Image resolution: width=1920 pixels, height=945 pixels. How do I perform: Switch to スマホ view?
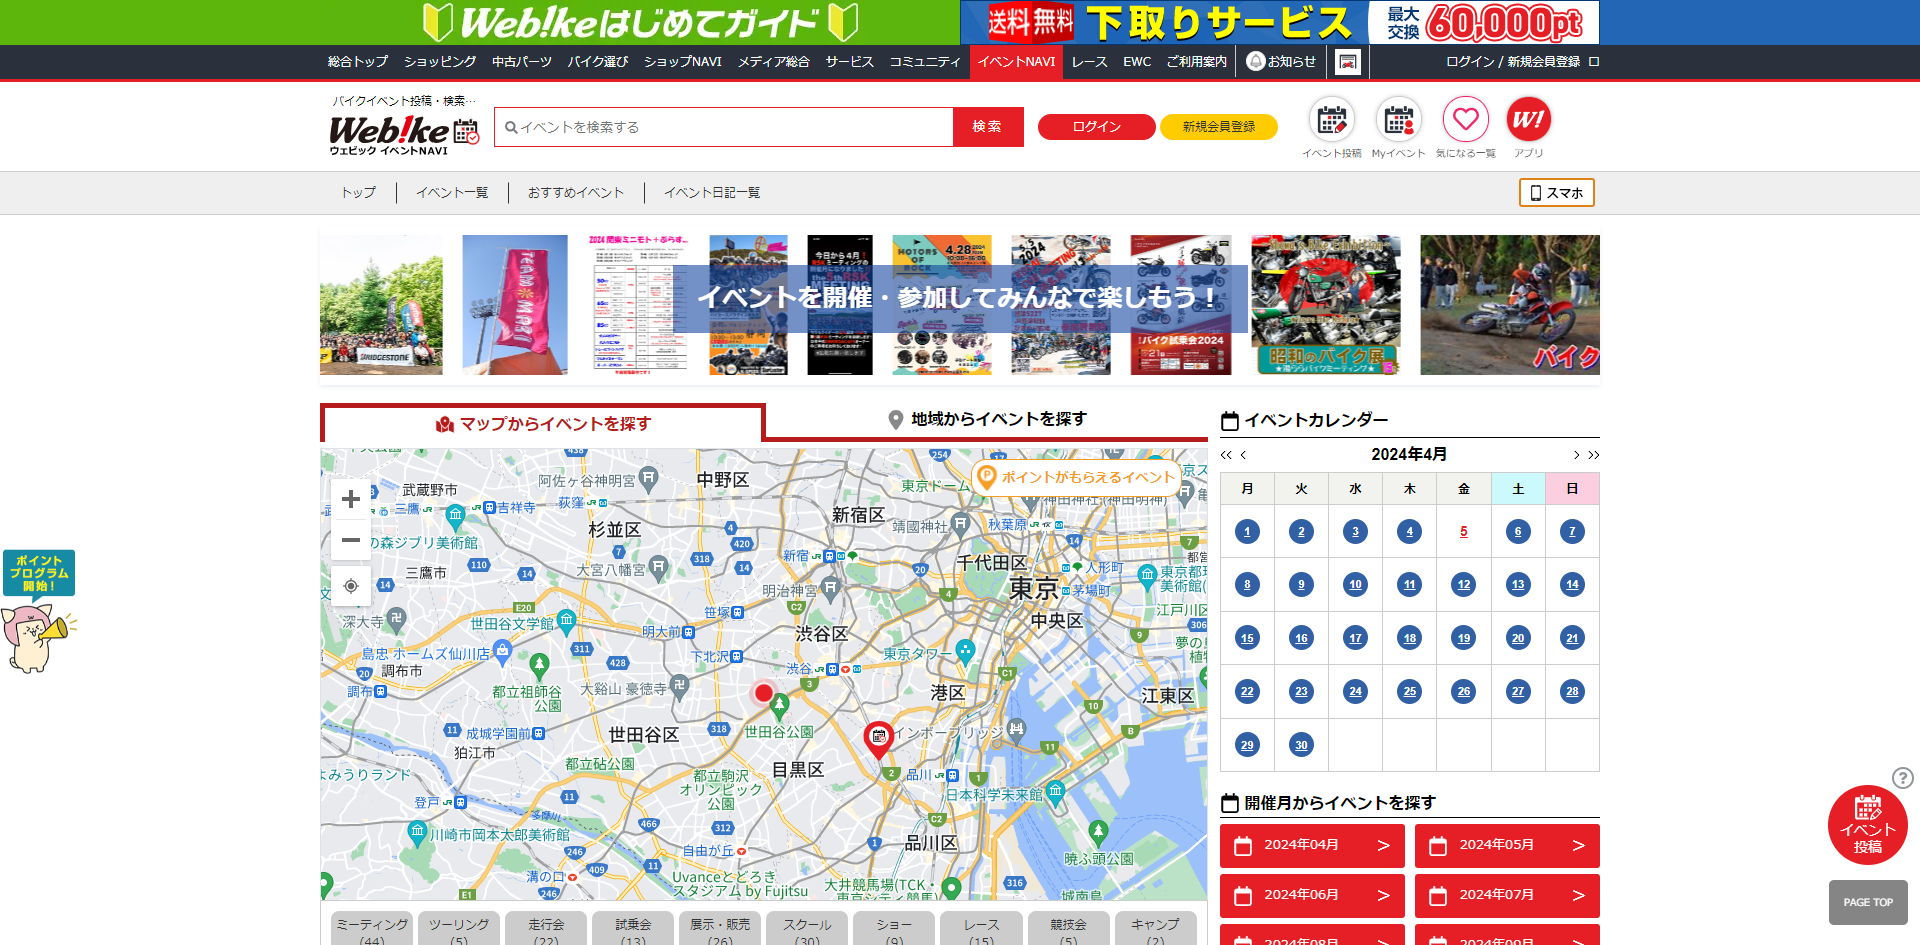coord(1556,193)
